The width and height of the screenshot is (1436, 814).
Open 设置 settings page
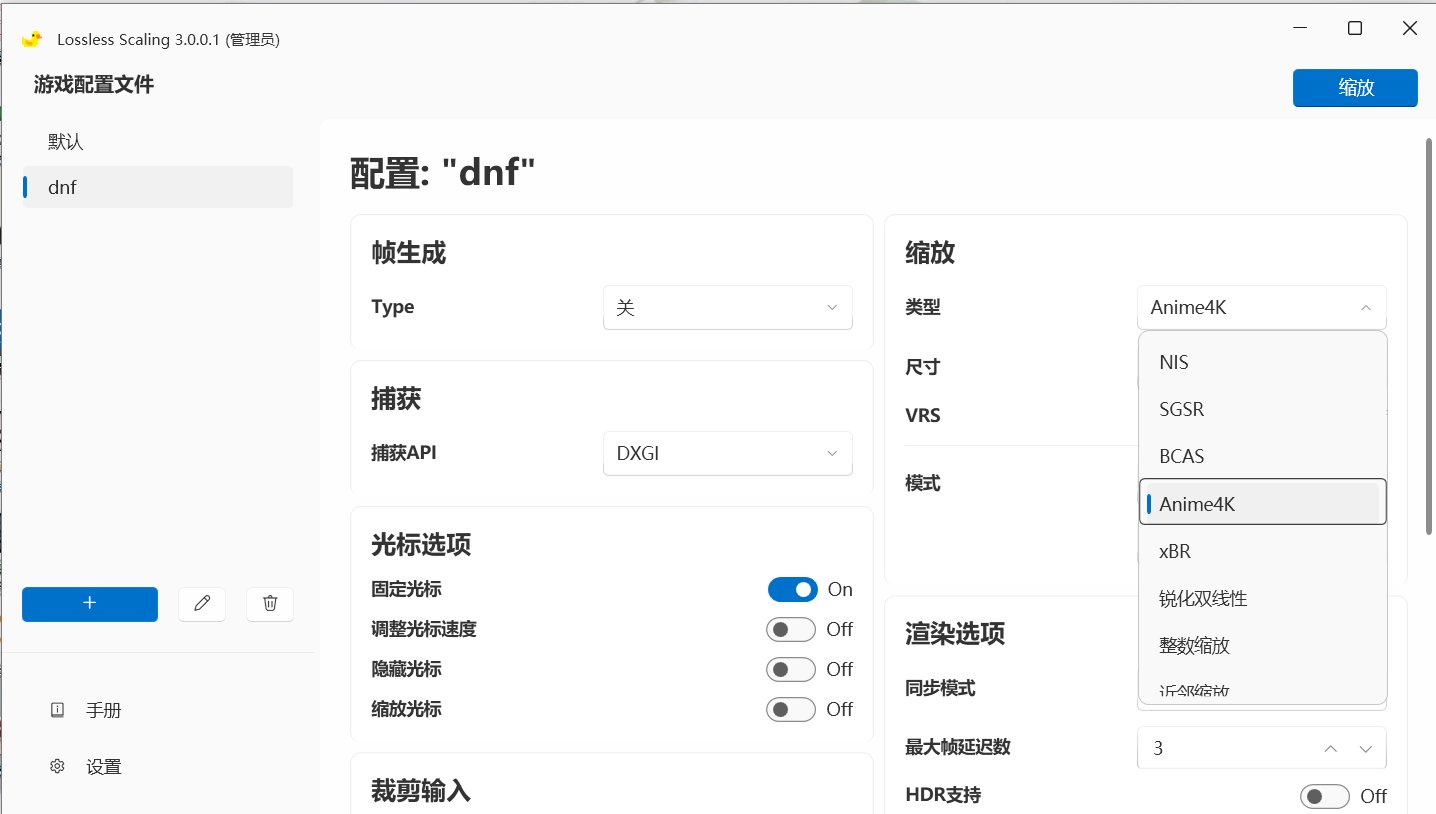tap(104, 768)
